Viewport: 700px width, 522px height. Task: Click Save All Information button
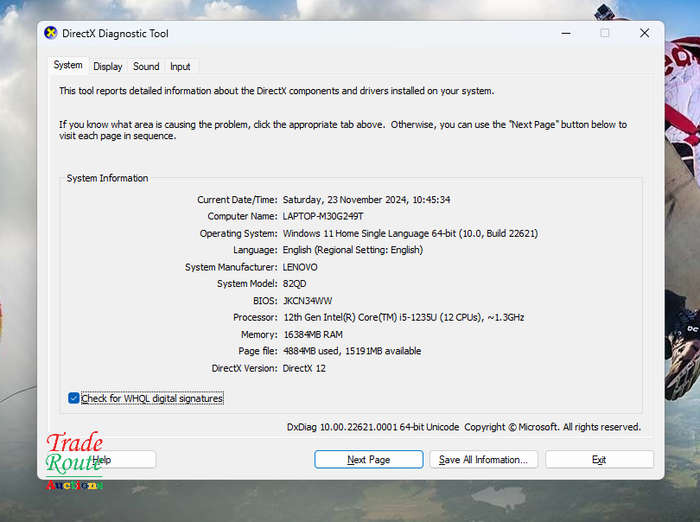coord(483,459)
